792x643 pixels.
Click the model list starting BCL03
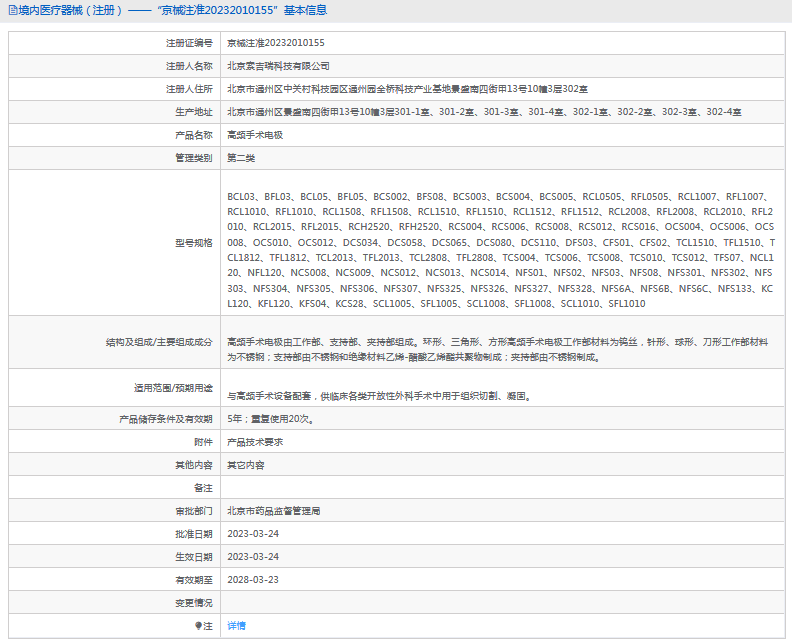coord(501,250)
